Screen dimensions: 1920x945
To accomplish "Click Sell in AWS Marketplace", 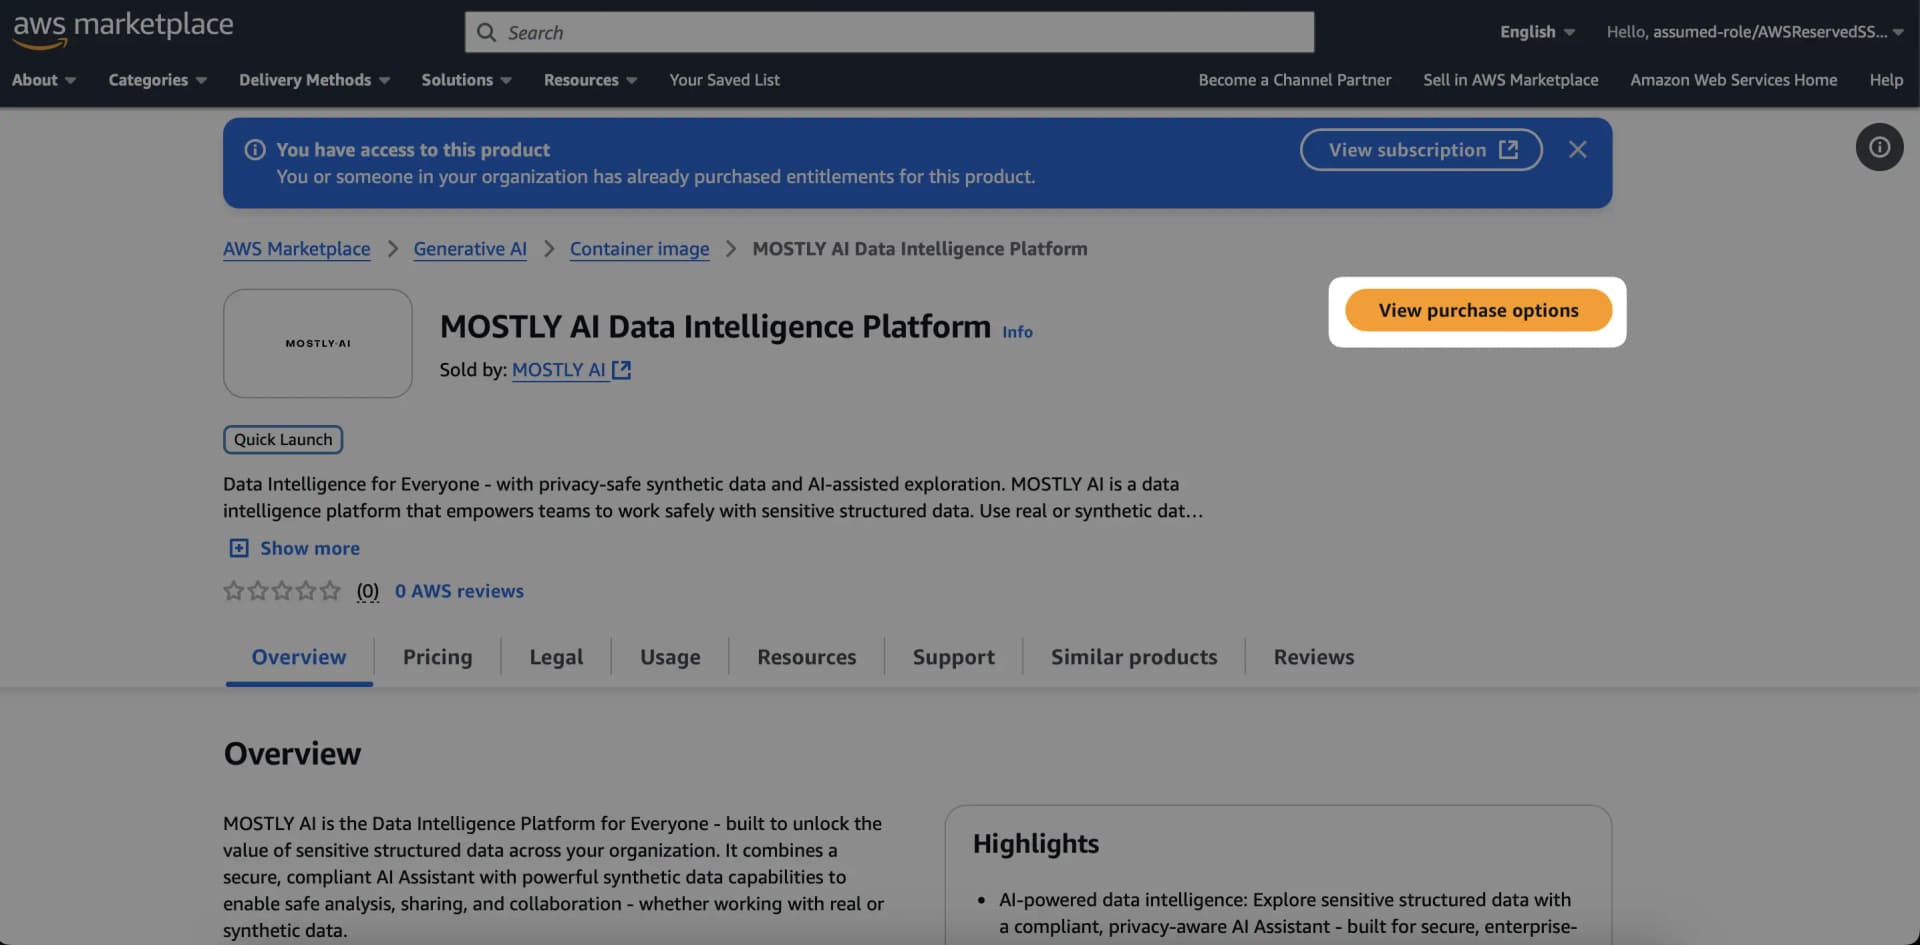I will (1510, 80).
